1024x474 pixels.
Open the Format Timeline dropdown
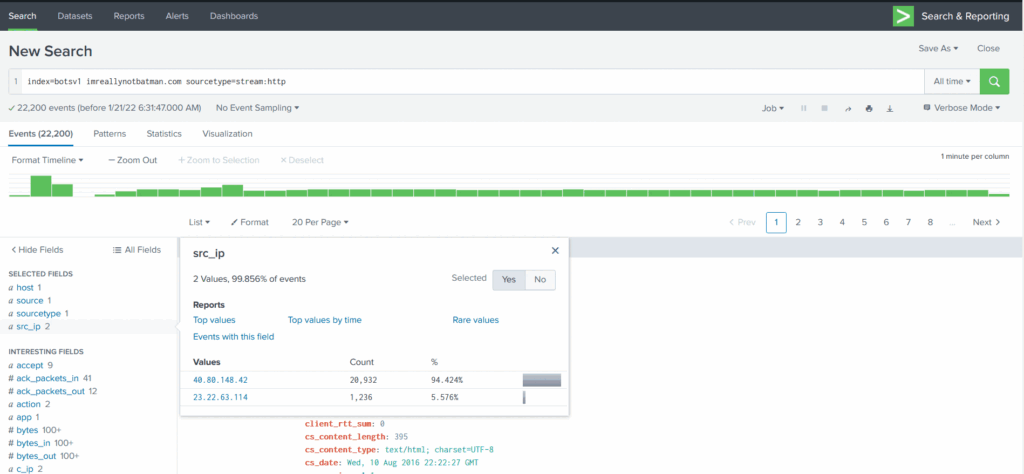point(48,160)
